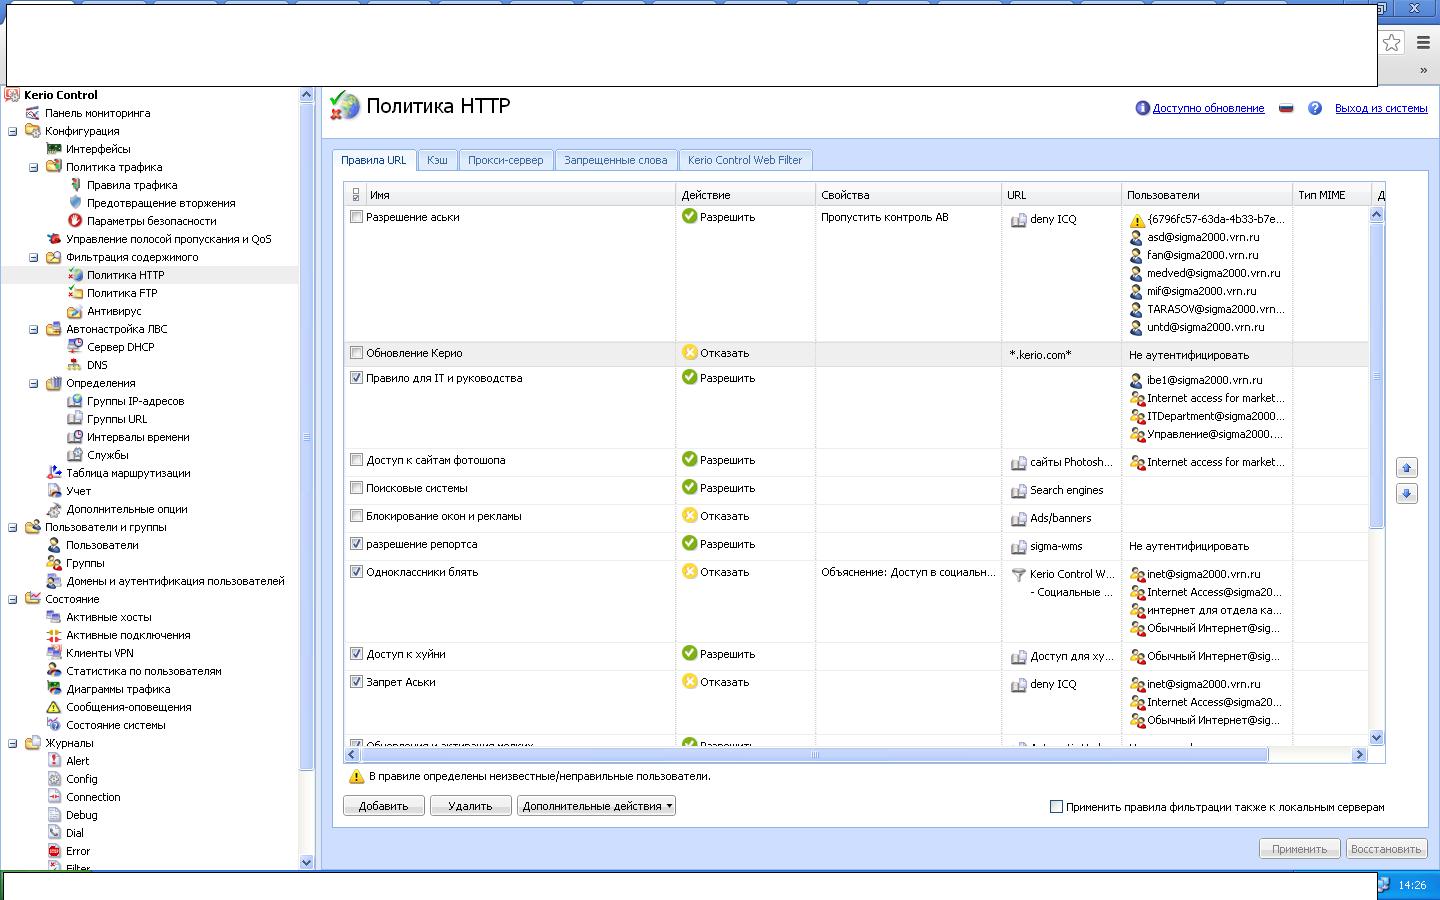The image size is (1440, 900).
Task: Click the Alert log icon in the sidebar
Action: coord(55,761)
